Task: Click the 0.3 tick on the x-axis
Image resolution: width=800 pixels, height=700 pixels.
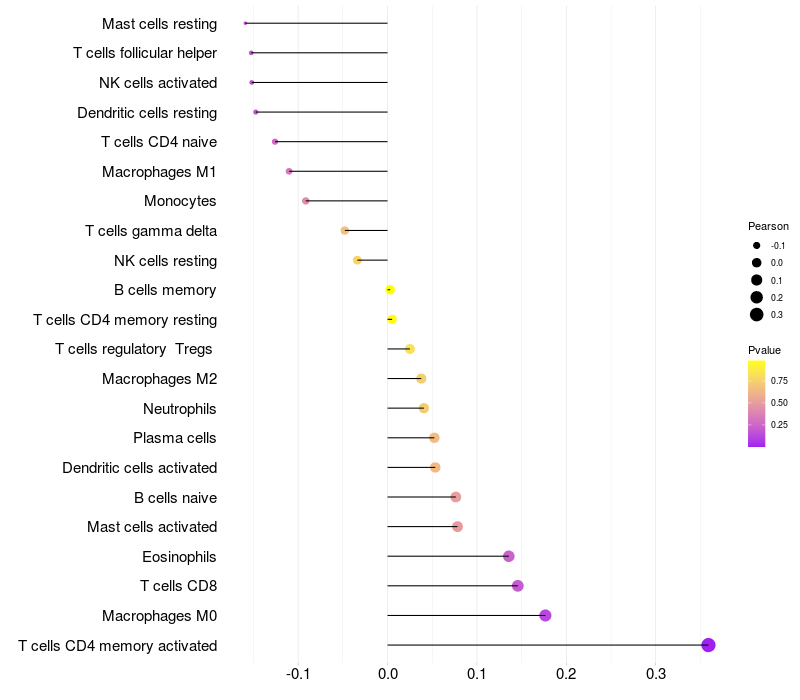Action: (x=656, y=674)
